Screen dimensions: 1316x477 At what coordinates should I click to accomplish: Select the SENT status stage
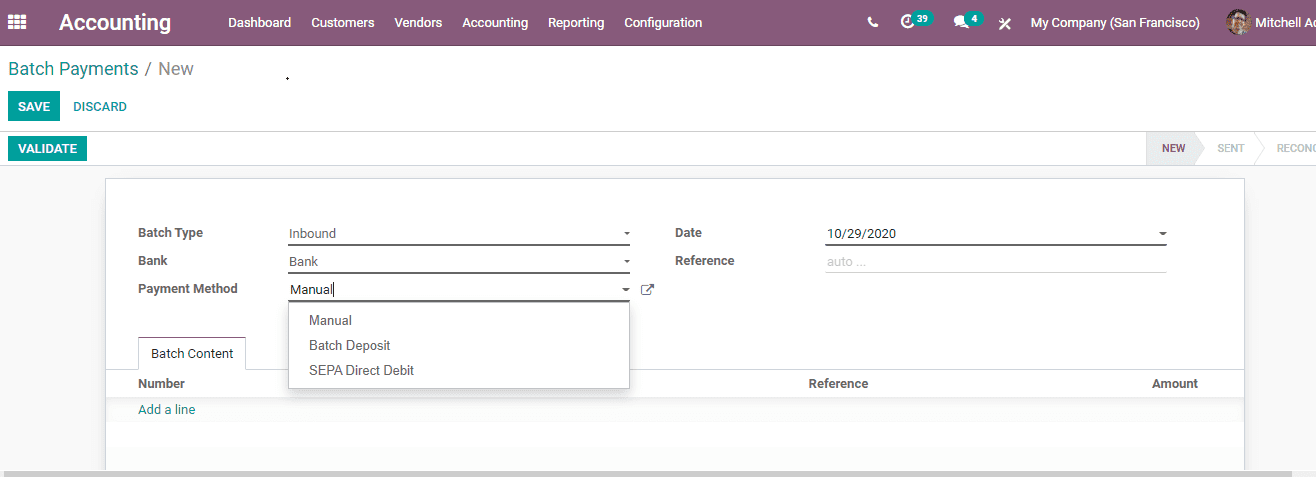click(x=1230, y=148)
